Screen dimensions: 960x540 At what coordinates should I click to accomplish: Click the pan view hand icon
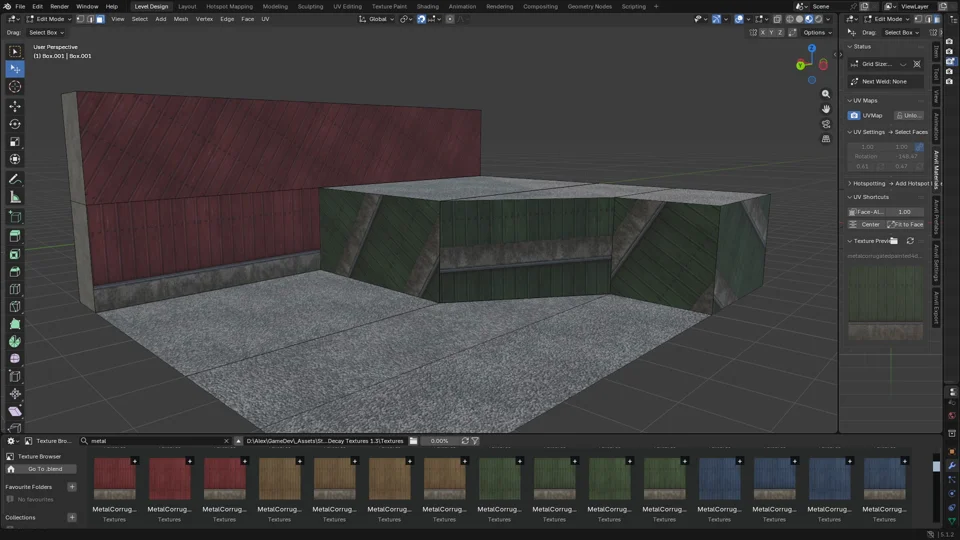coord(825,109)
